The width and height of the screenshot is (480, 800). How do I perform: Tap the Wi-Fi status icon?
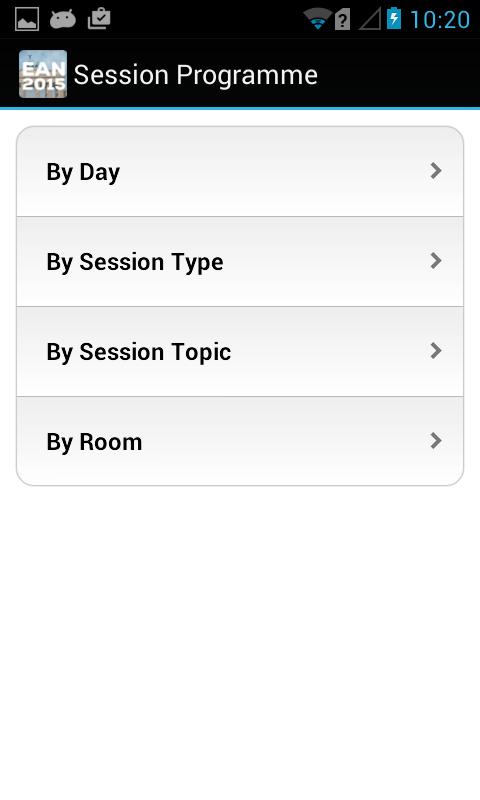click(x=317, y=19)
